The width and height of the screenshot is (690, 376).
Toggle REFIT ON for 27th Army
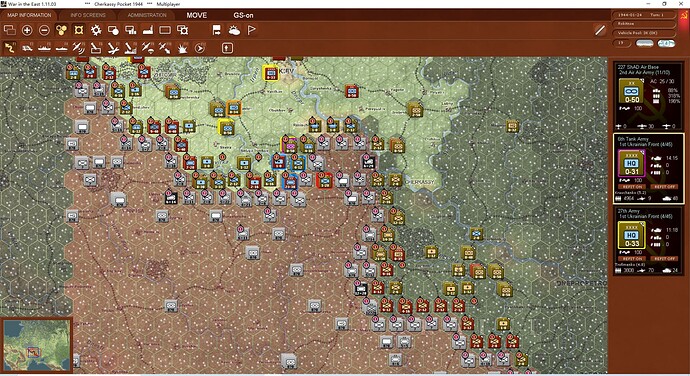tap(632, 258)
